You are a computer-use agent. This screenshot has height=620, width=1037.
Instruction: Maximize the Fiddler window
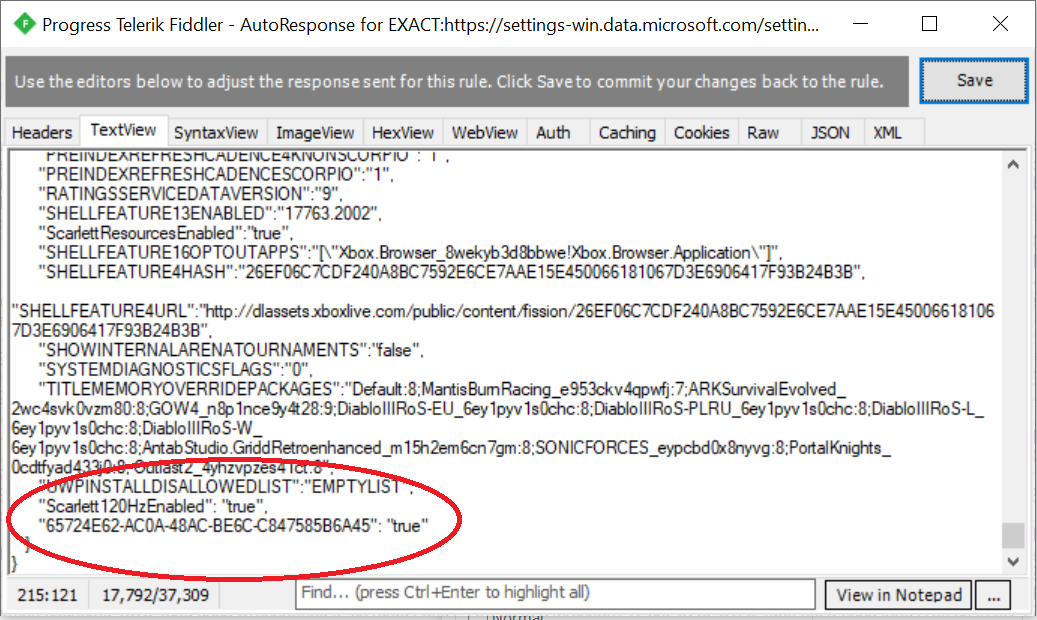pos(929,24)
